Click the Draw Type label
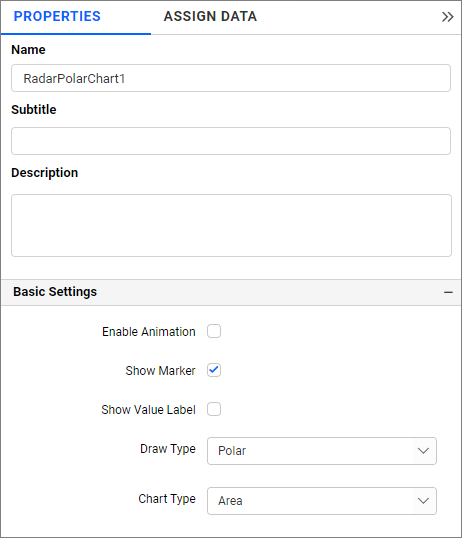The height and width of the screenshot is (538, 462). tap(168, 449)
